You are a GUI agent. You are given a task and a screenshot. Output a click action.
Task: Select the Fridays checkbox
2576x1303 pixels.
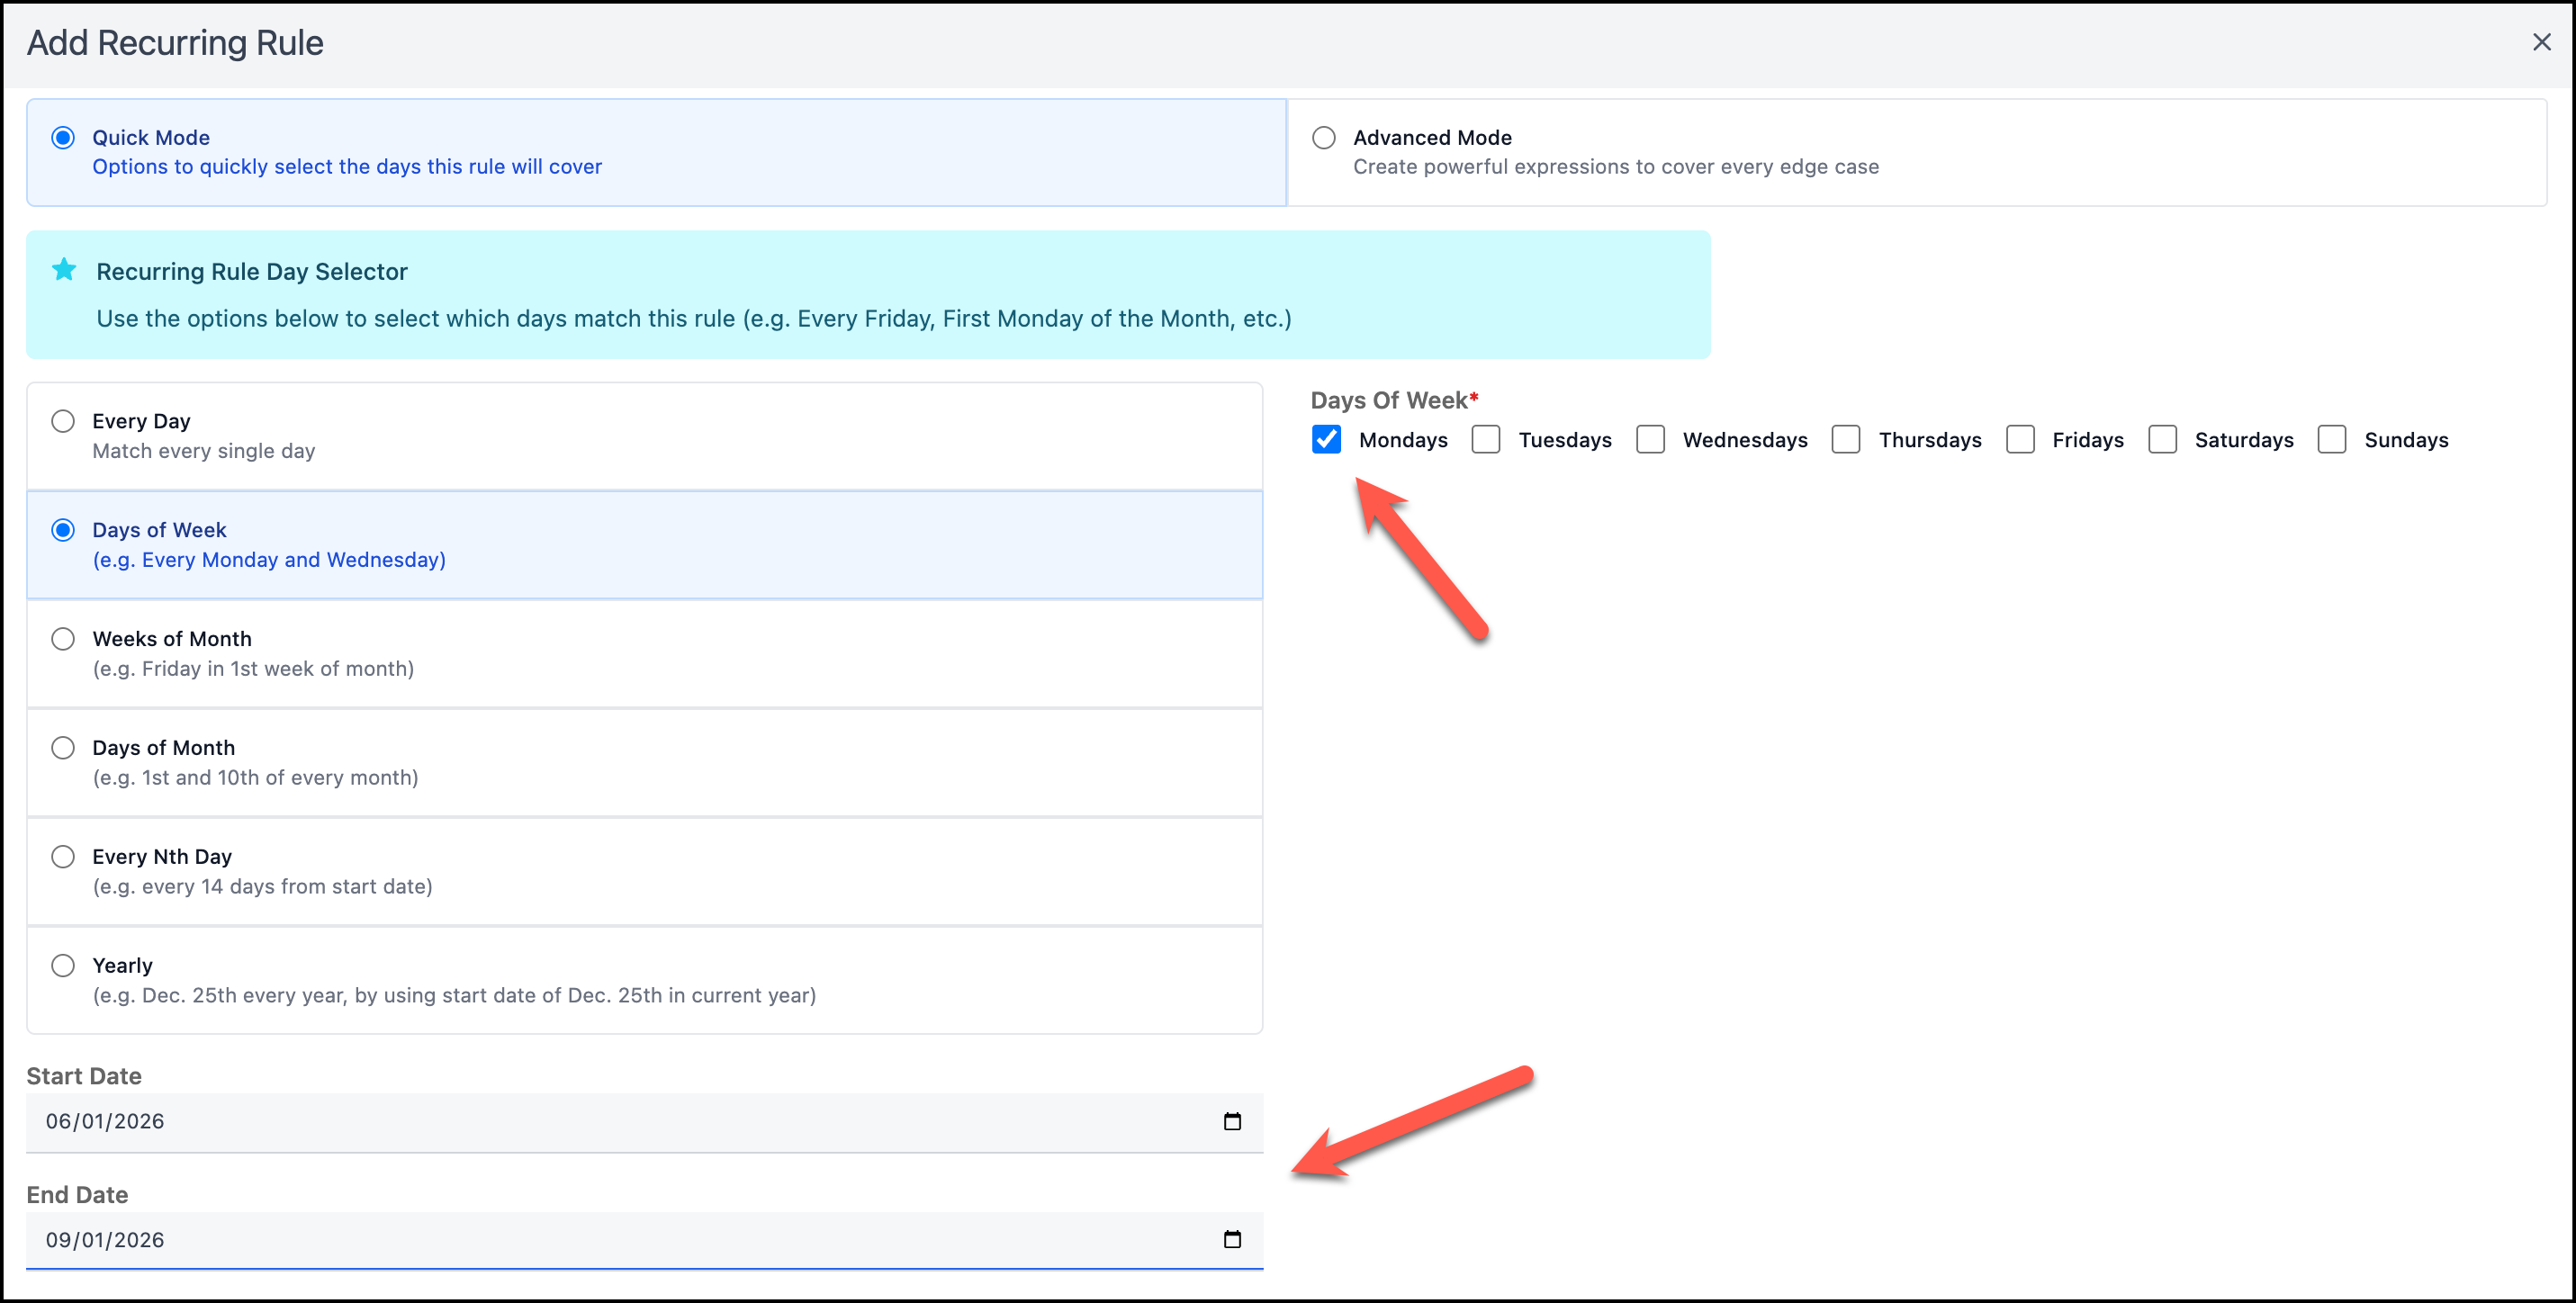click(2020, 439)
